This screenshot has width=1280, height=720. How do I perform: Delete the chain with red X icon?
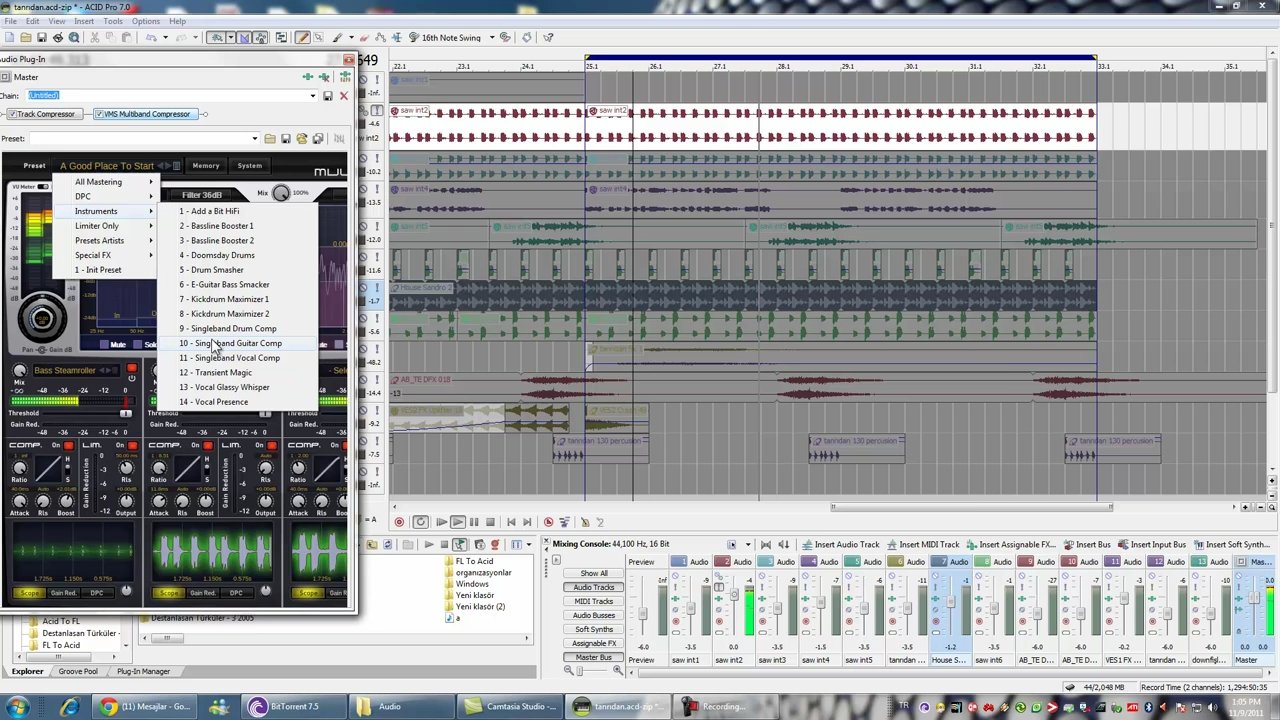click(x=343, y=96)
